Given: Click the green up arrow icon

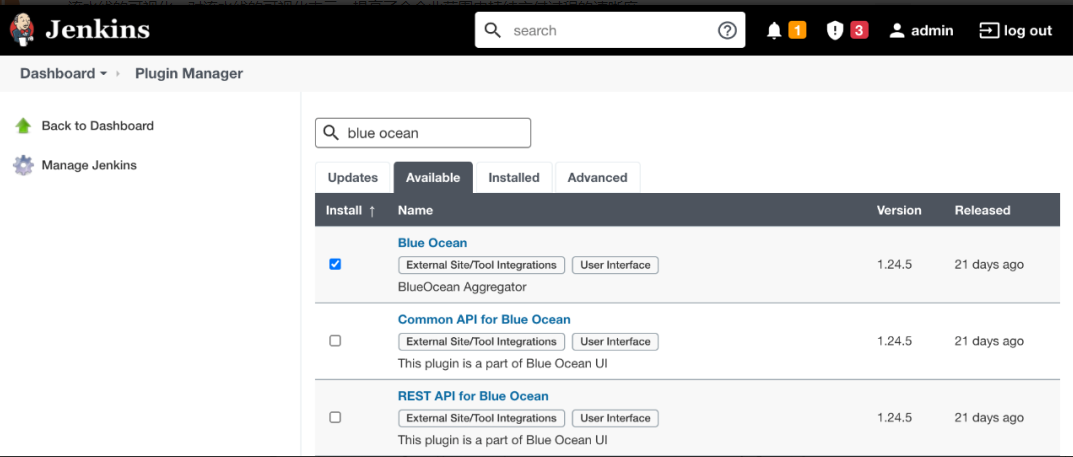Looking at the screenshot, I should 23,126.
